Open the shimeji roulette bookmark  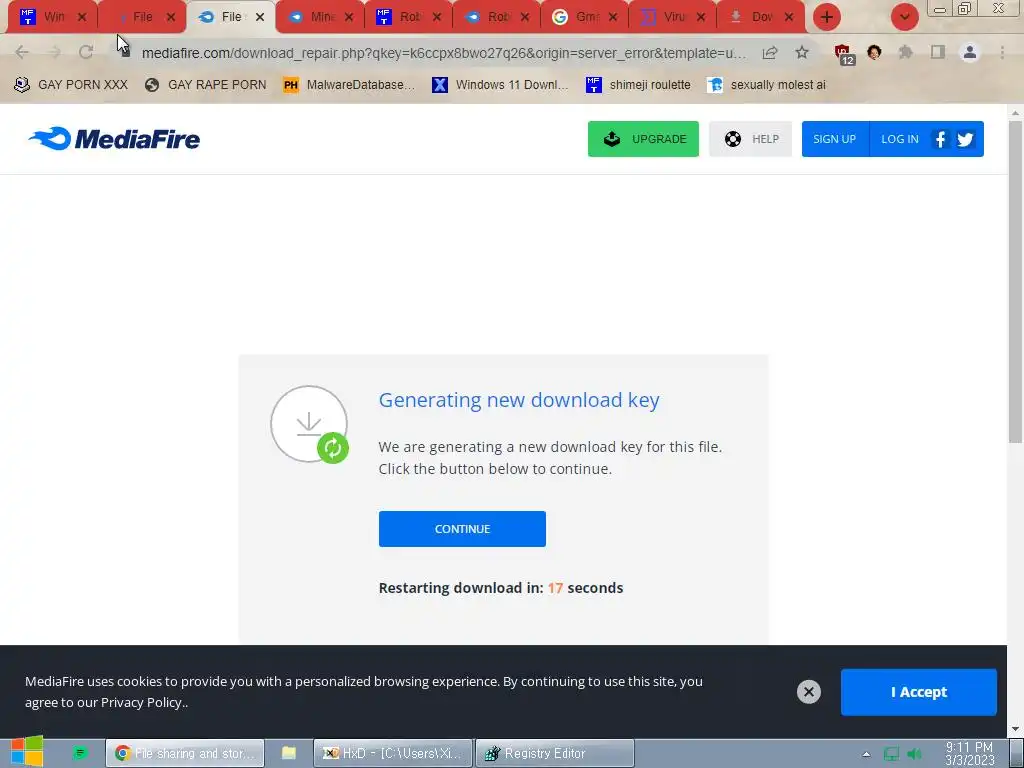pos(638,85)
